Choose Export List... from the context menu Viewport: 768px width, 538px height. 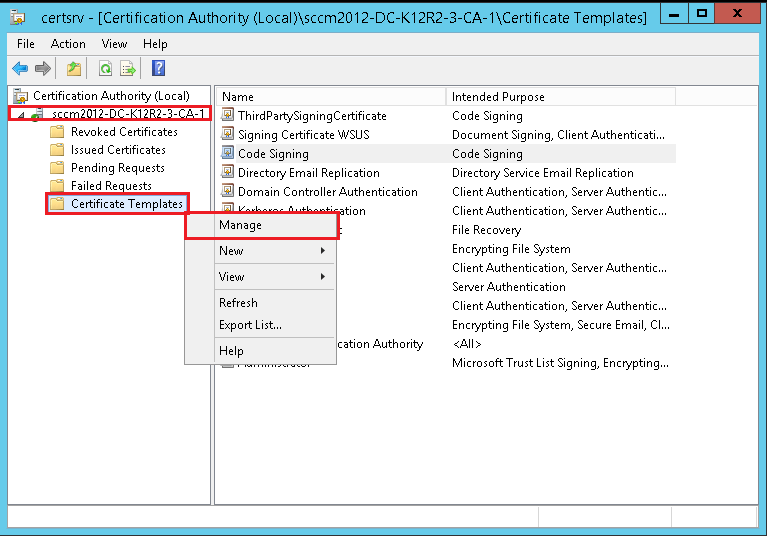click(261, 325)
